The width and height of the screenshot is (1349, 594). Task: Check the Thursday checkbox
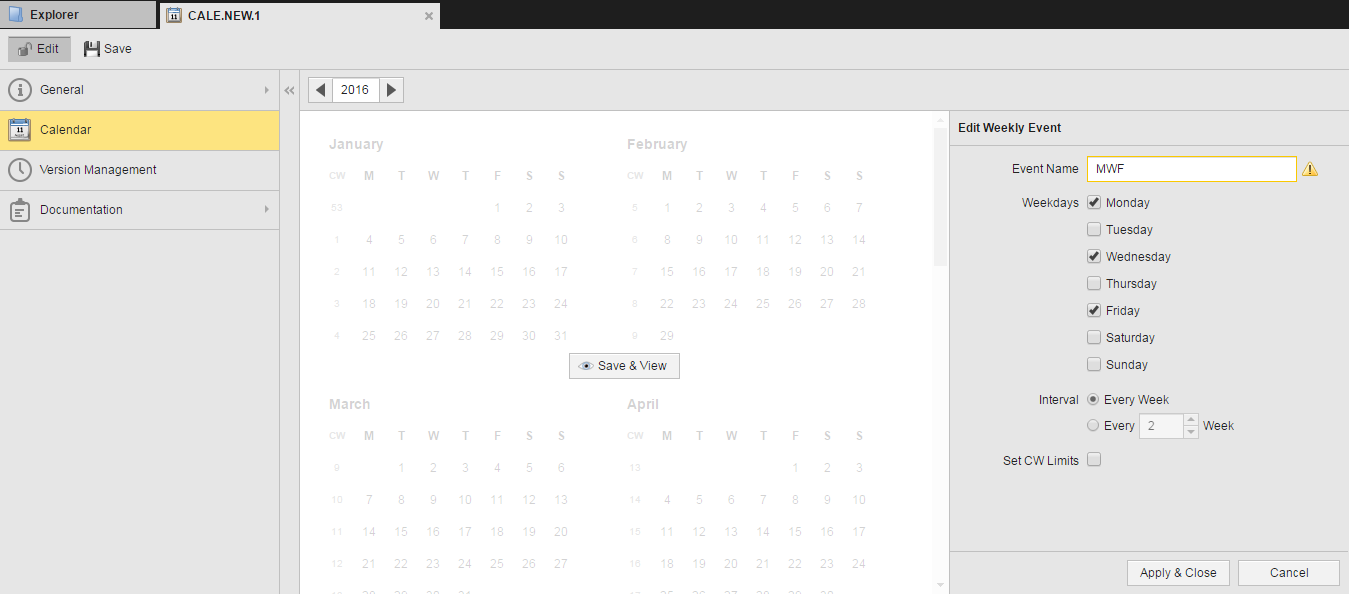[1094, 283]
